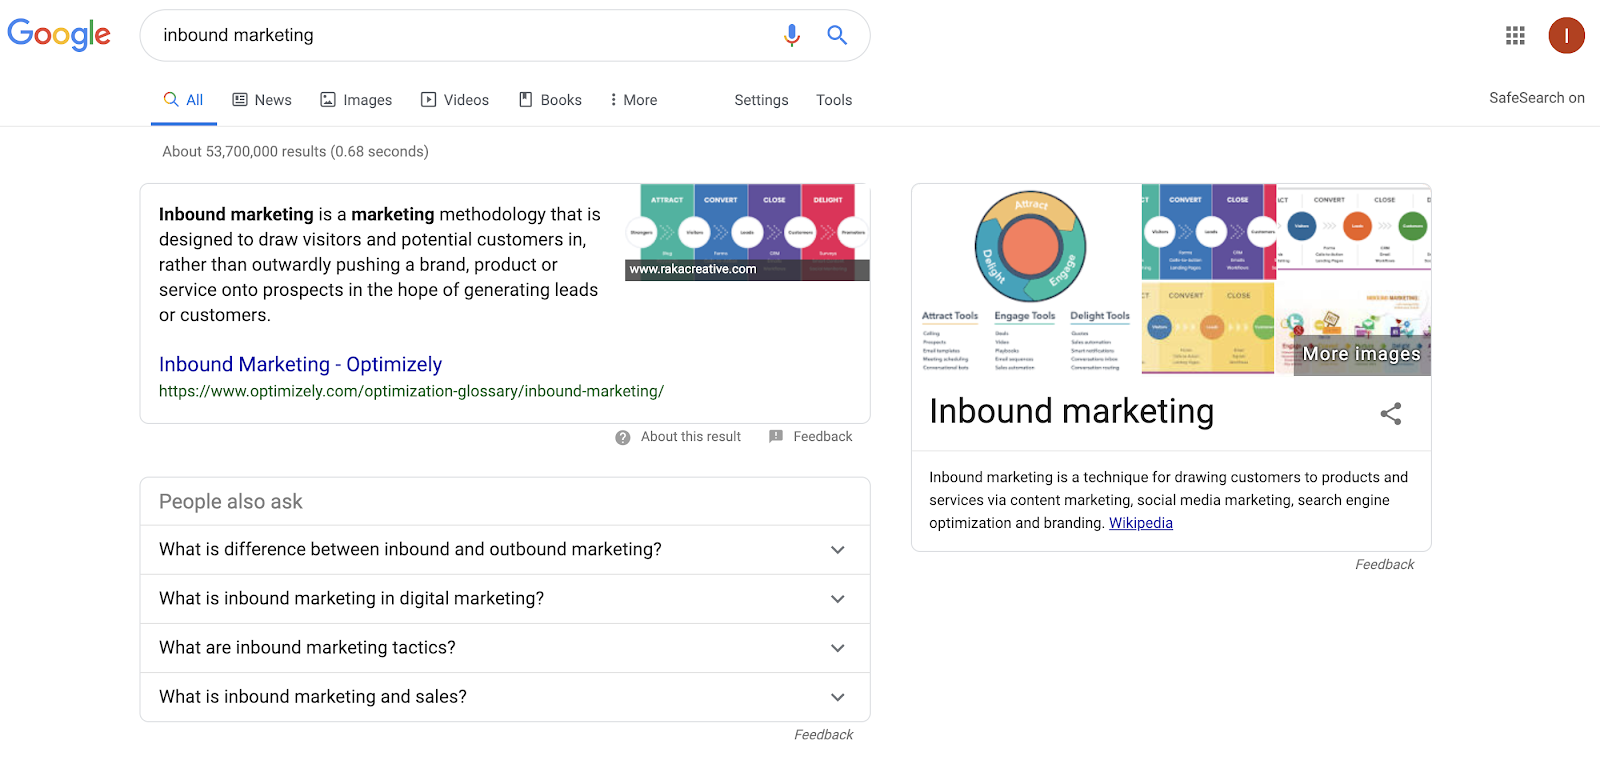
Task: Click the About this result help icon
Action: pyautogui.click(x=623, y=437)
